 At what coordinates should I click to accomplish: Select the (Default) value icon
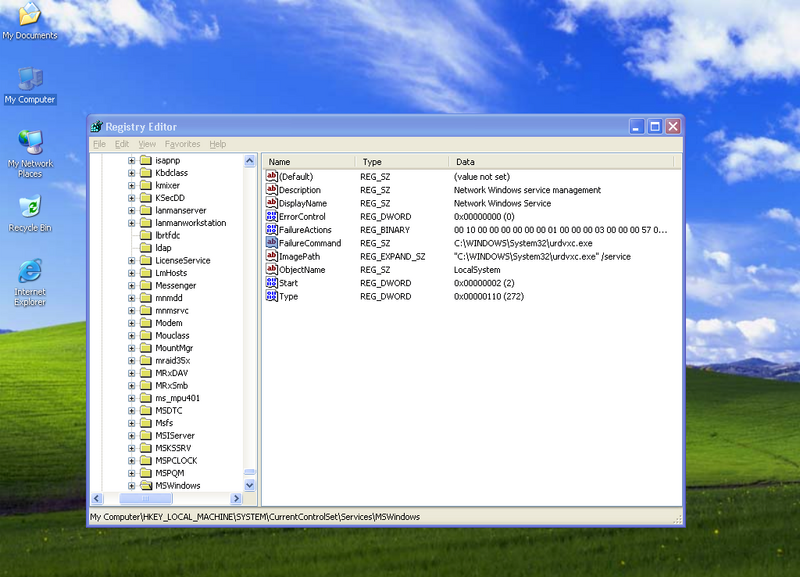click(x=271, y=177)
